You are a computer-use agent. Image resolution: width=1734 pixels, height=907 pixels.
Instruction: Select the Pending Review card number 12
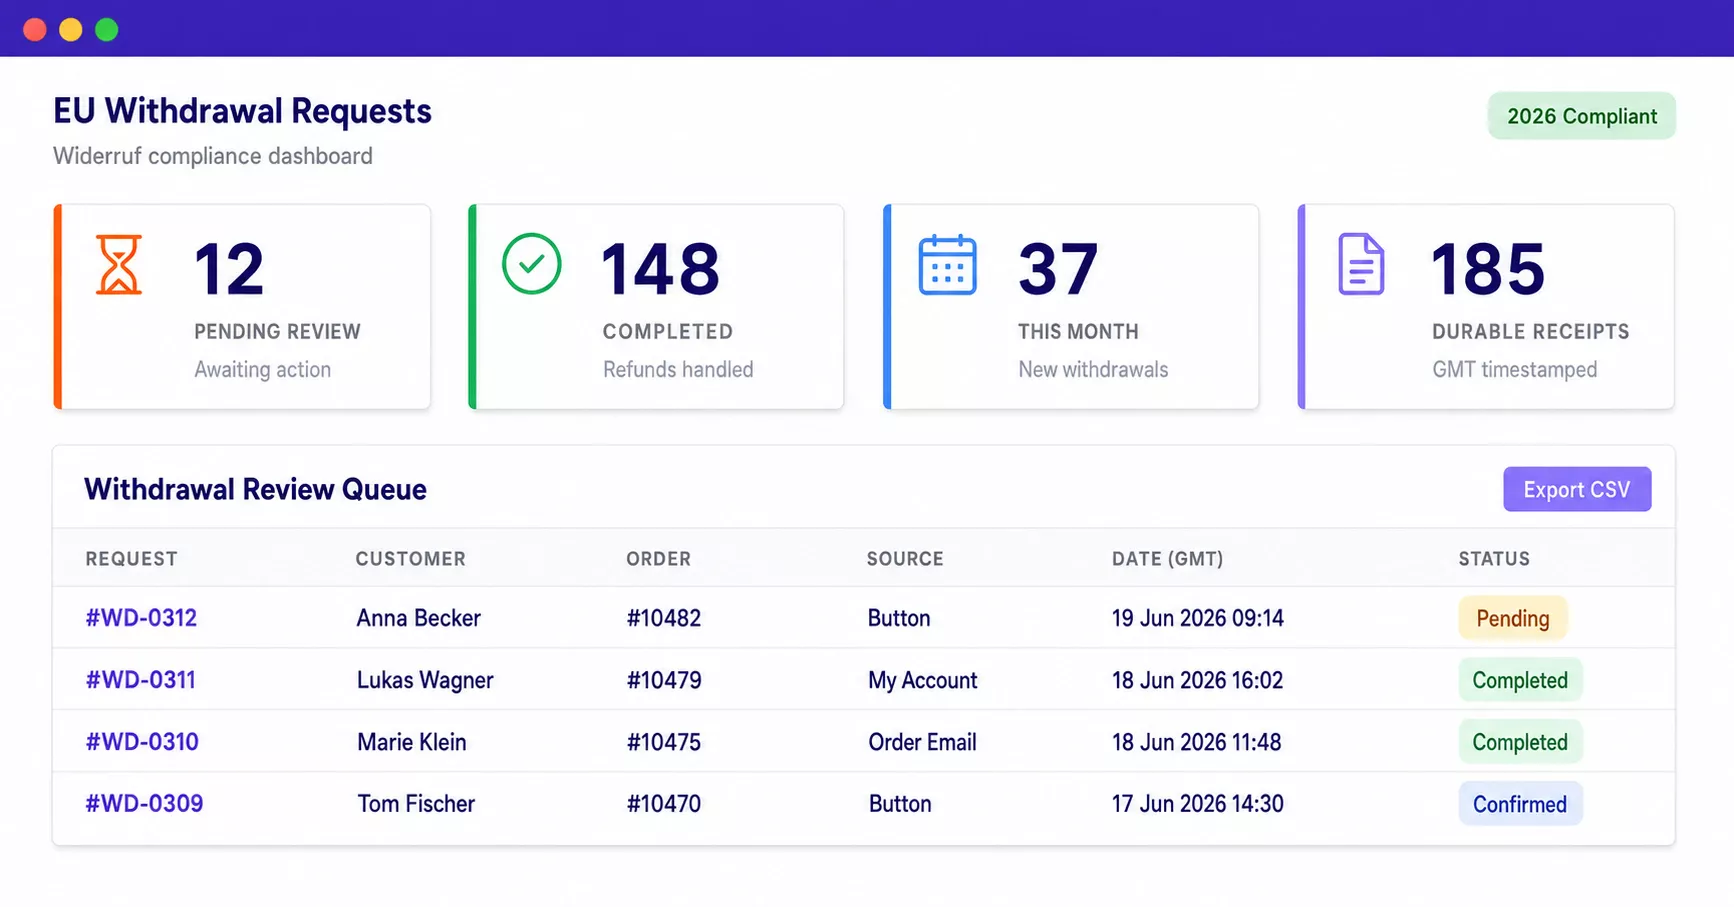tap(229, 269)
